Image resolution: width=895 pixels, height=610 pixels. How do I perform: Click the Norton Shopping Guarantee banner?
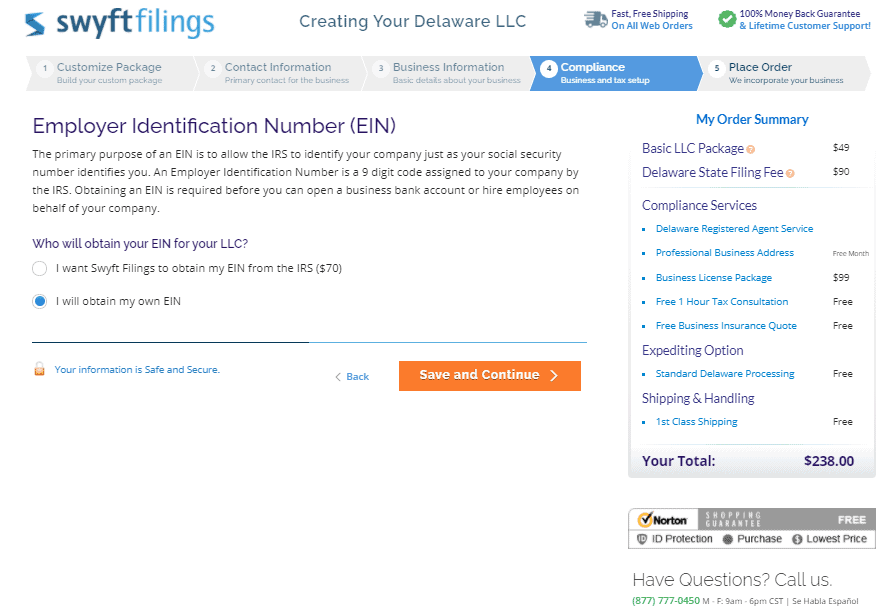click(x=752, y=528)
